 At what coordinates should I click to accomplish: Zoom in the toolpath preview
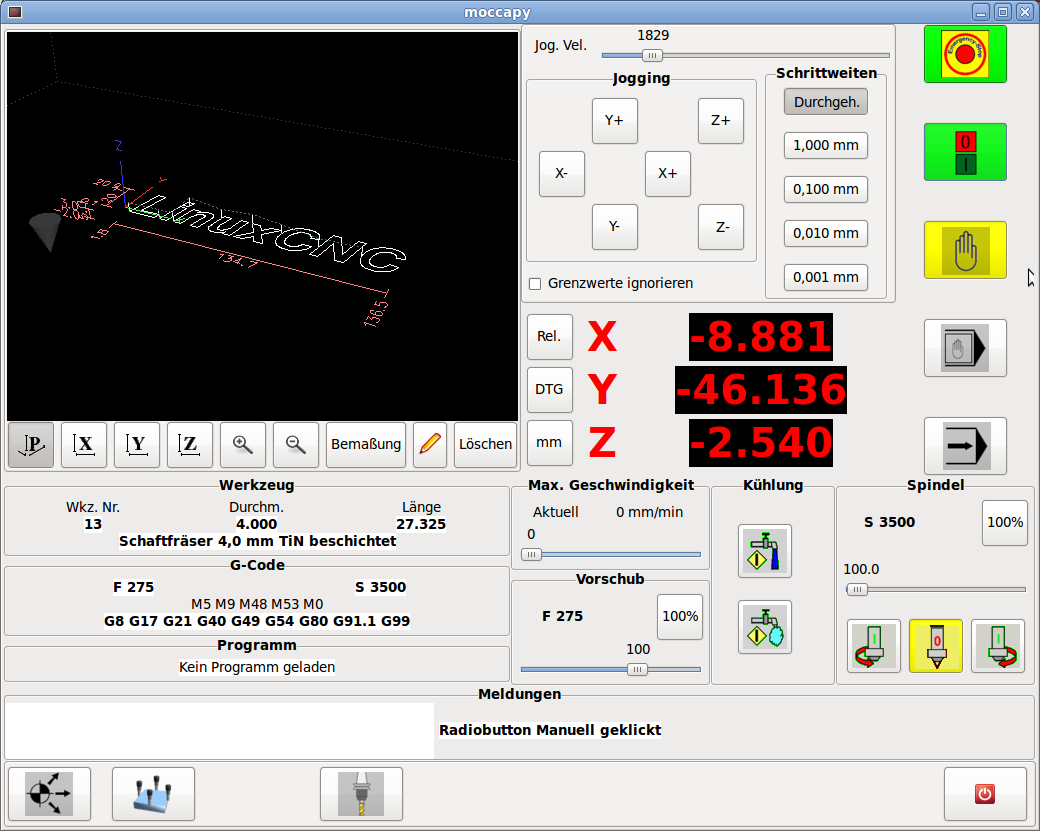243,444
